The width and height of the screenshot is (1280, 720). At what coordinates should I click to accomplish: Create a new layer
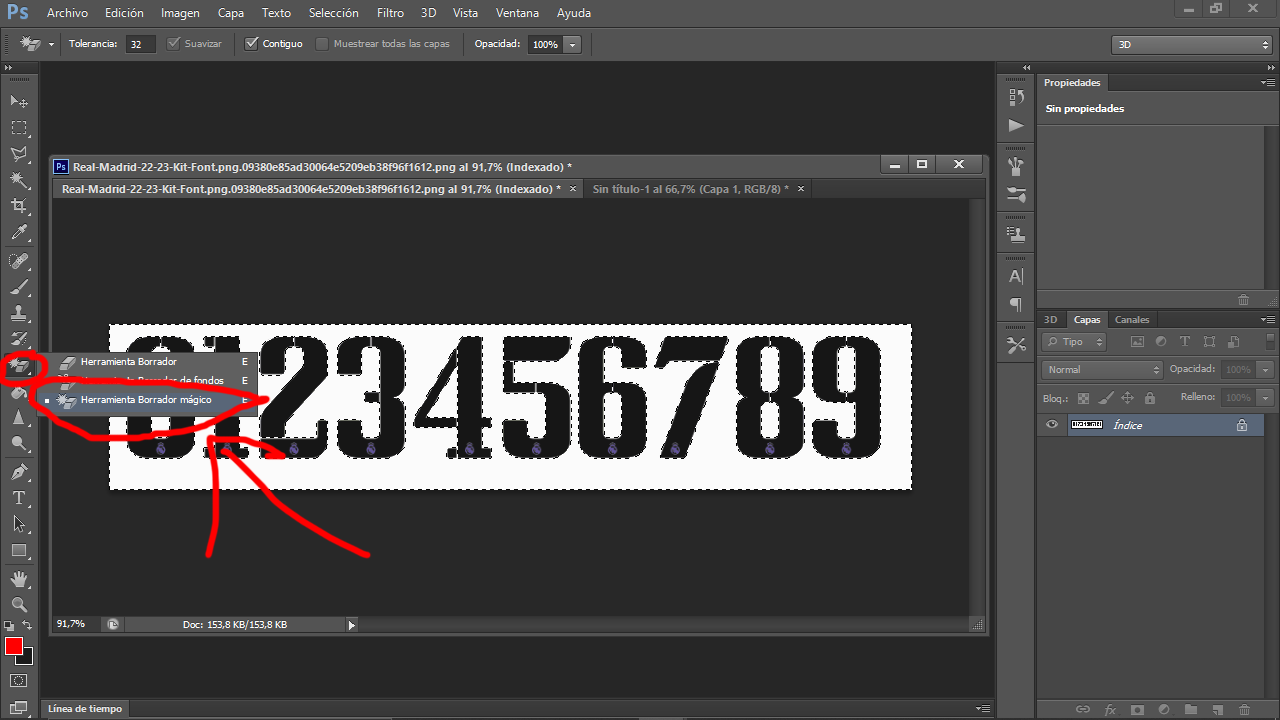click(x=1217, y=709)
